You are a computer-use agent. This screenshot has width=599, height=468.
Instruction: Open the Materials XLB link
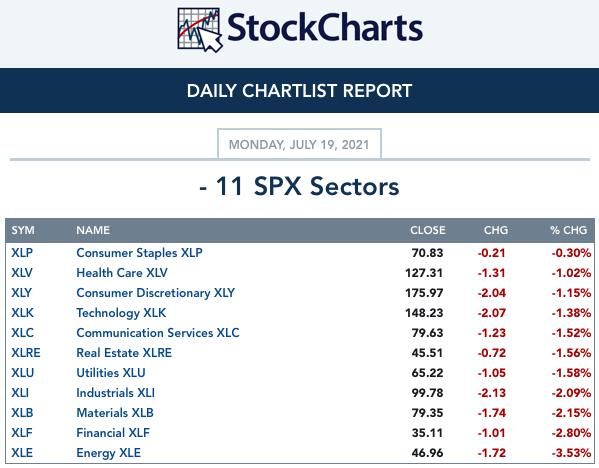point(115,413)
